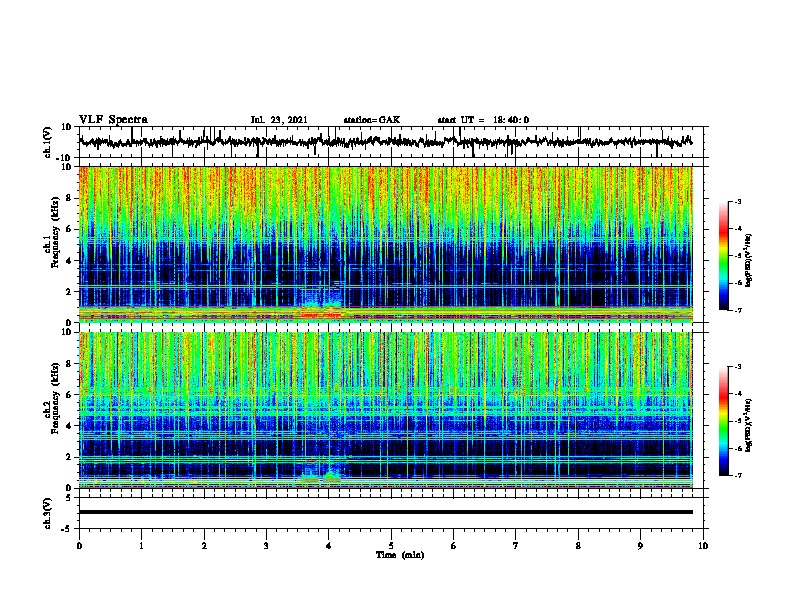Click the ch.1 "Frequency (kHz)" axis label
This screenshot has height=612, width=792.
(x=55, y=233)
